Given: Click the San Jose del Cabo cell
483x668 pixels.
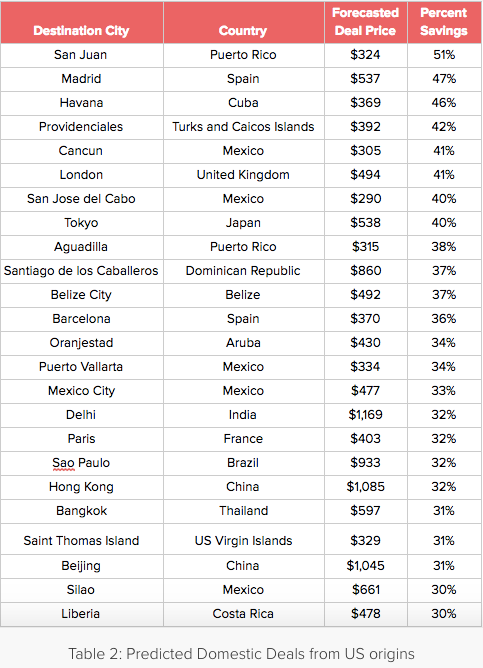Looking at the screenshot, I should (81, 199).
